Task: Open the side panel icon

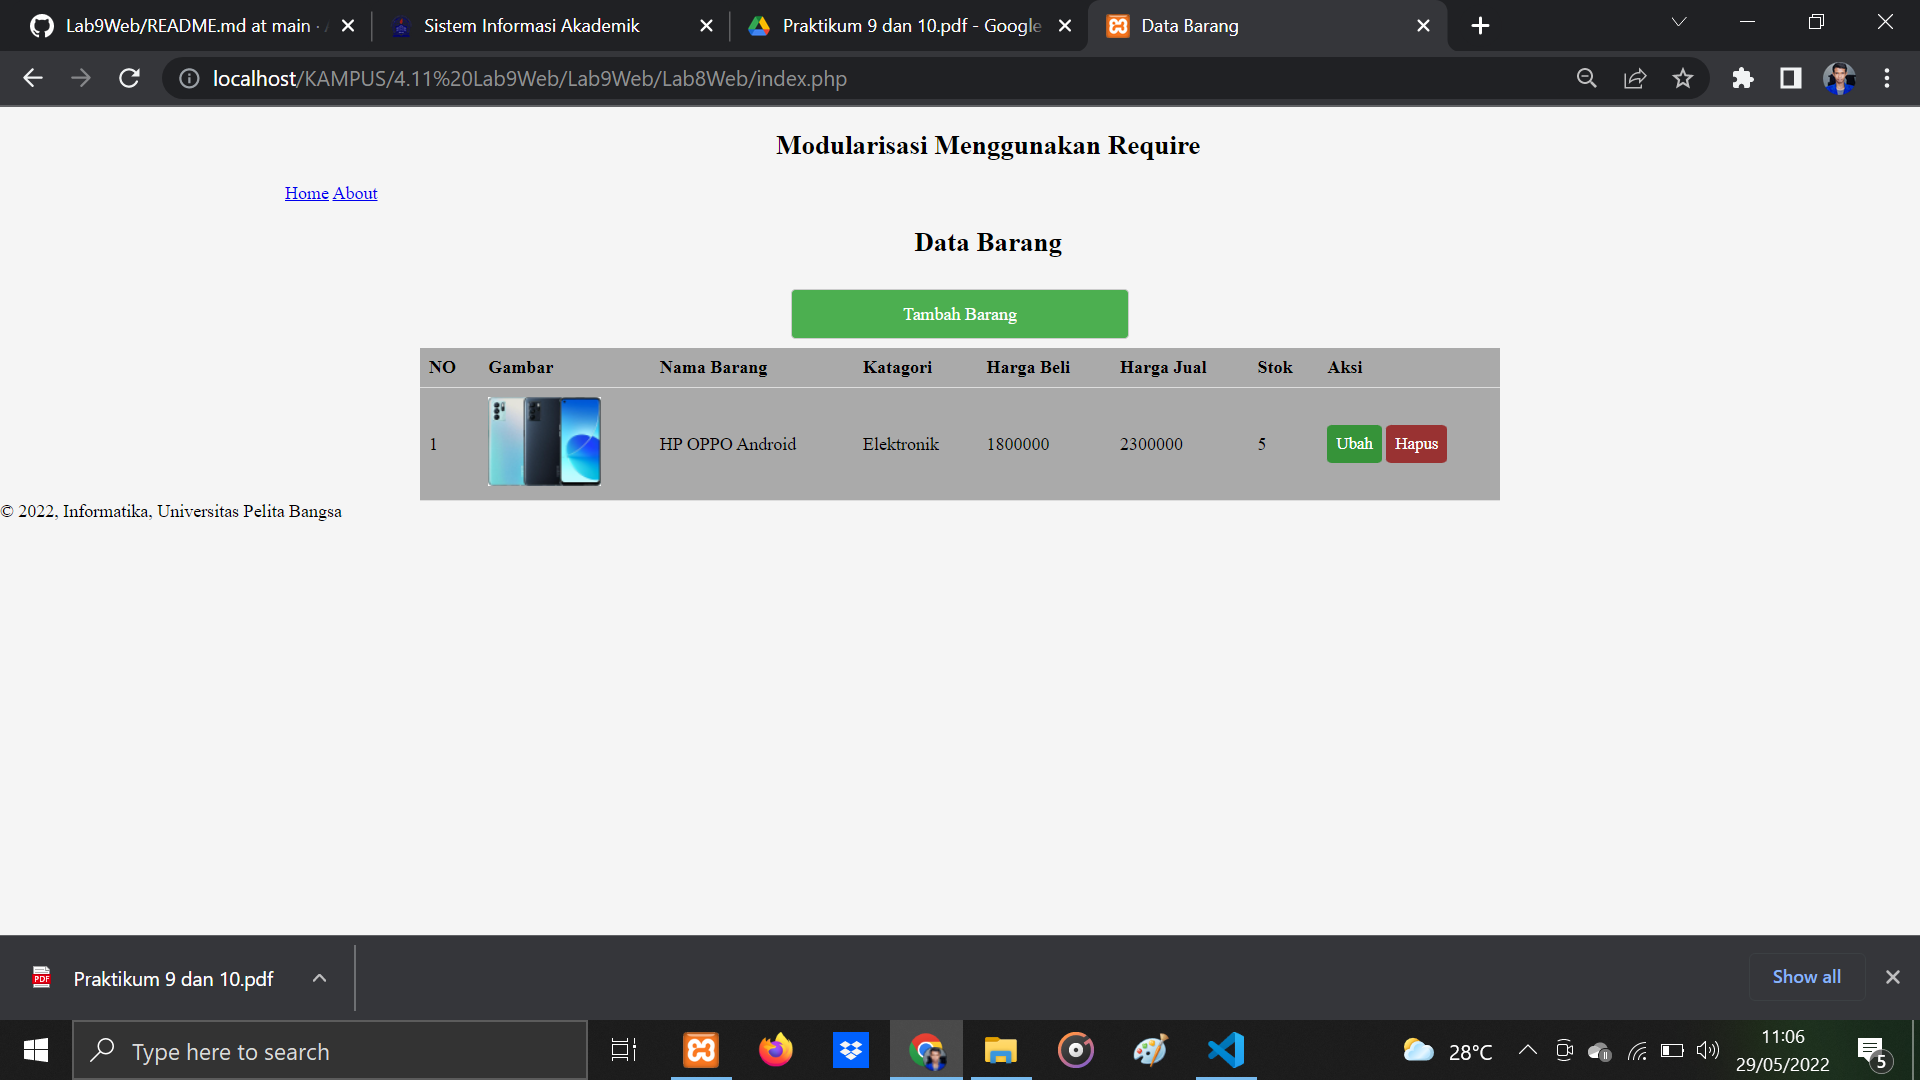Action: (1791, 78)
